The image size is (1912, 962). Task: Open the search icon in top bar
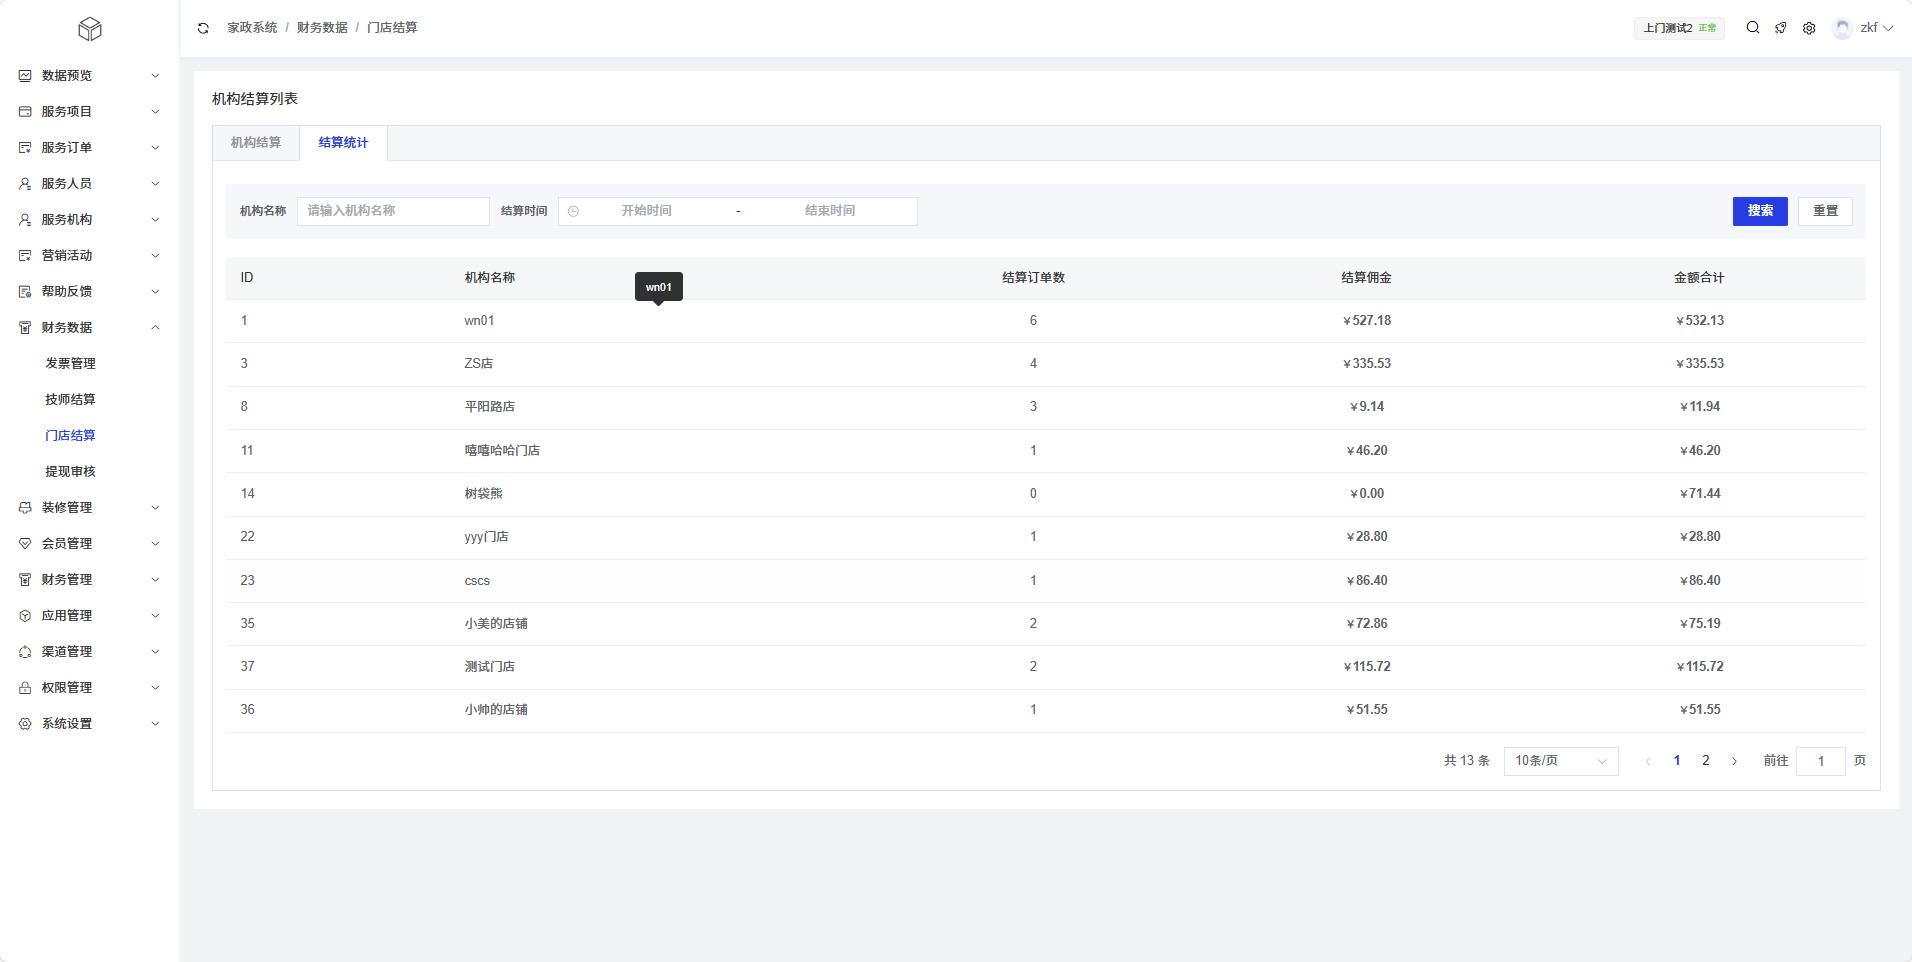coord(1753,28)
